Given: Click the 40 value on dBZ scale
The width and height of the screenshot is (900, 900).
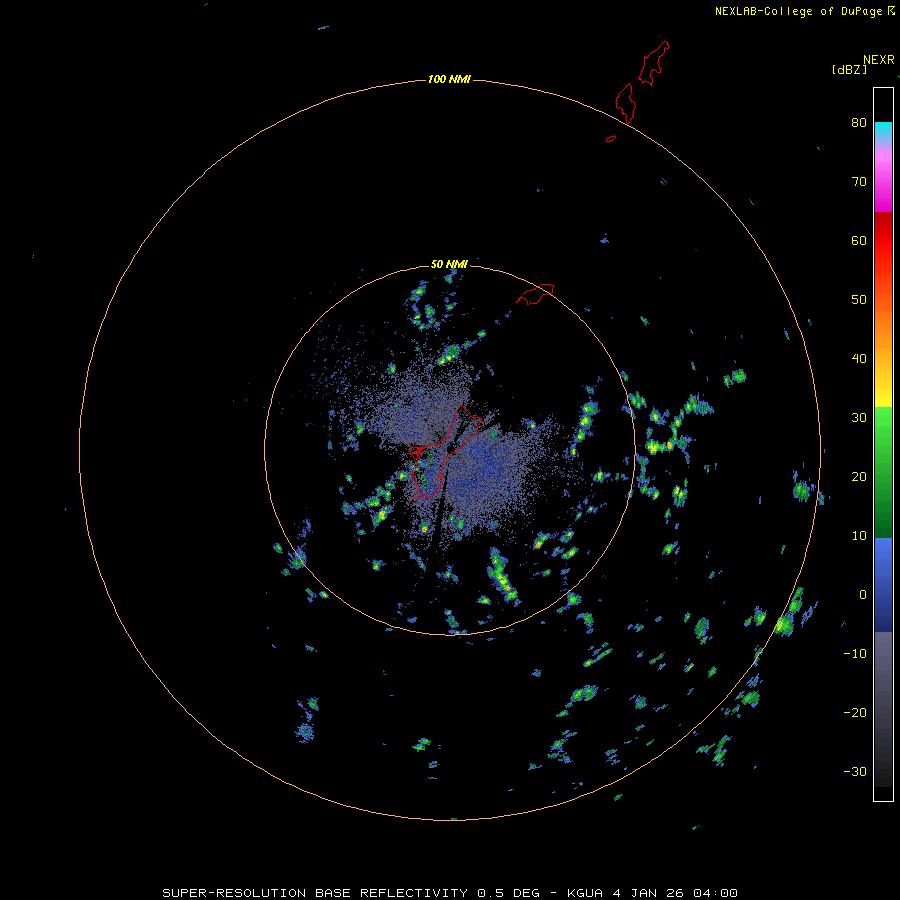Looking at the screenshot, I should [859, 358].
